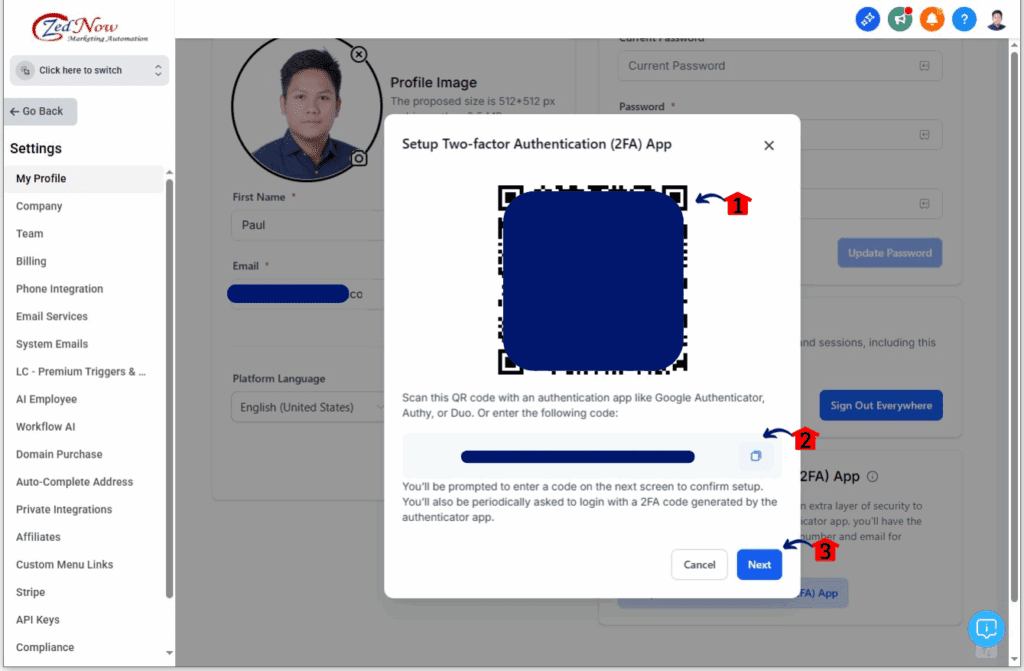
Task: Copy the 2FA secret code
Action: (x=756, y=456)
